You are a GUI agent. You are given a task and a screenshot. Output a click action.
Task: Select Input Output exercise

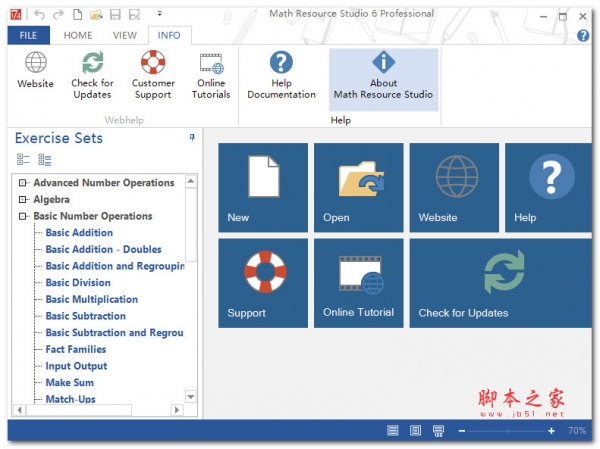click(x=76, y=366)
